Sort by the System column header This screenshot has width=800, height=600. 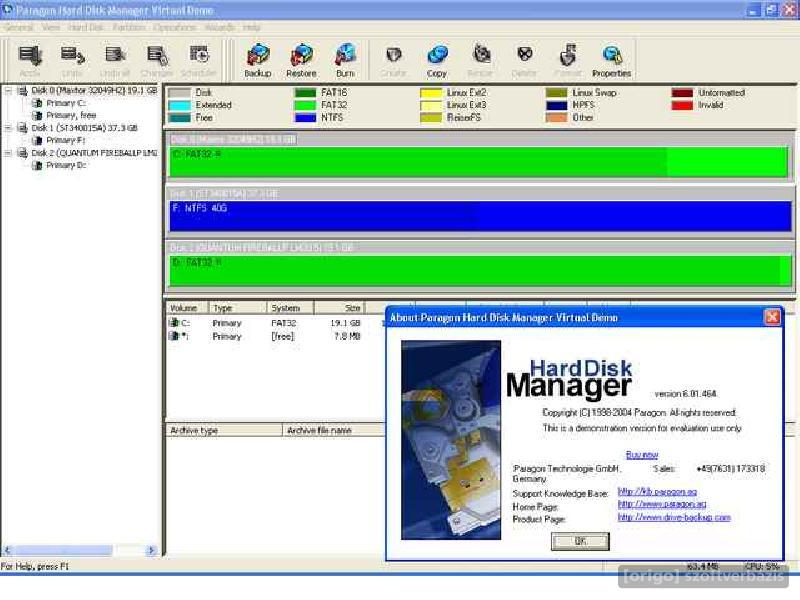pos(290,308)
